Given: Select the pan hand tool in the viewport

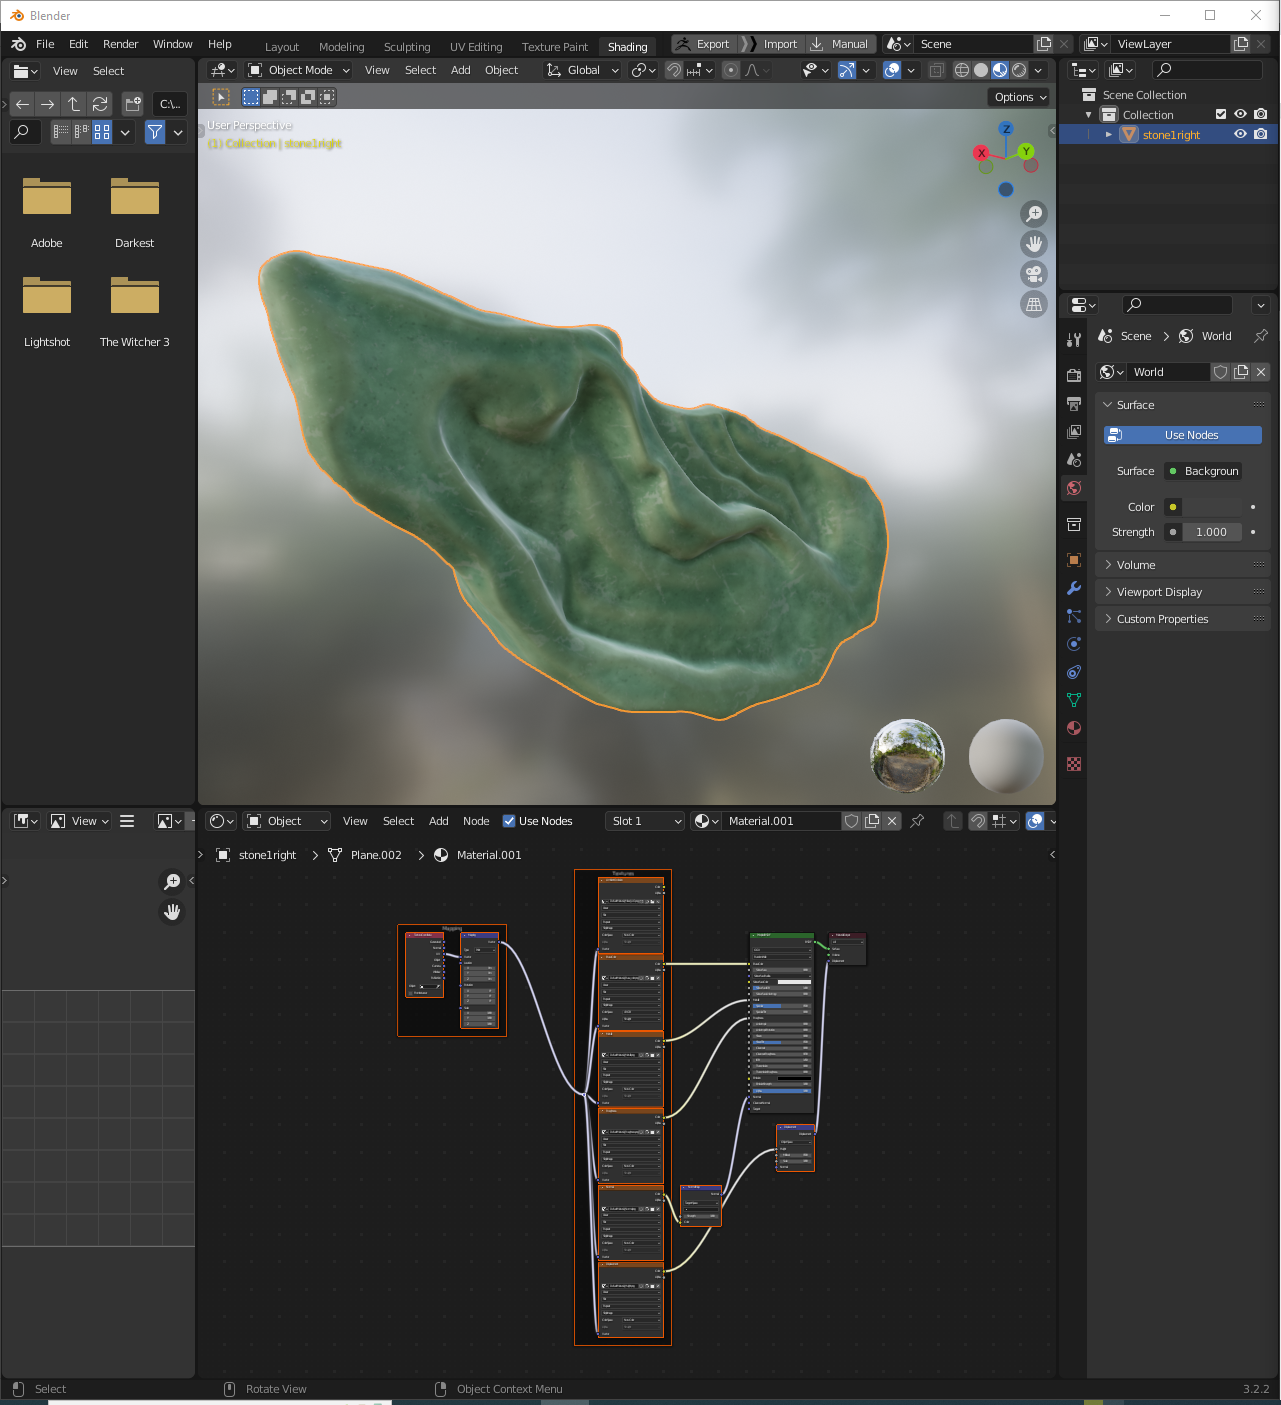Looking at the screenshot, I should pyautogui.click(x=1034, y=243).
